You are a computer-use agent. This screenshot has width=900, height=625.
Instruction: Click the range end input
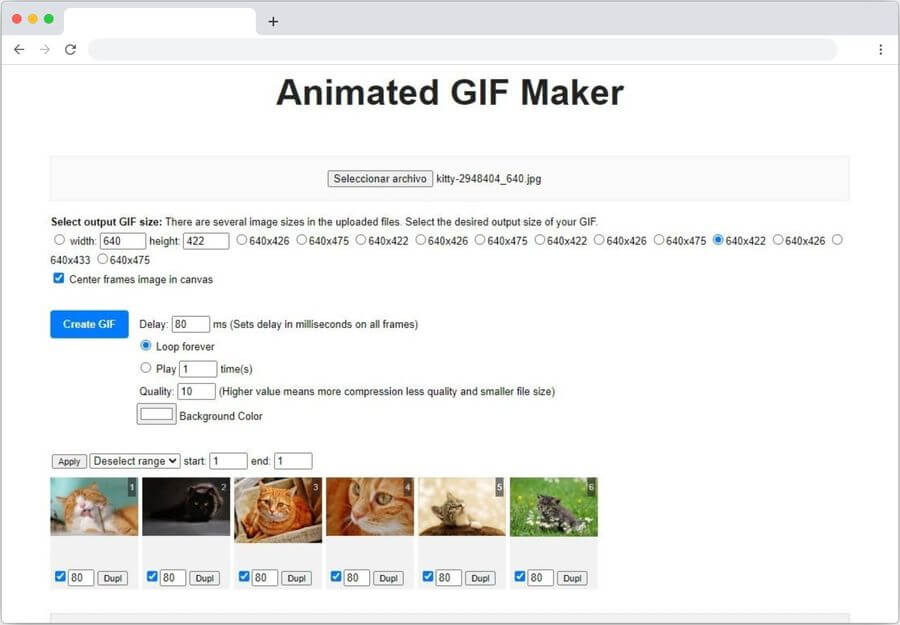coord(293,461)
